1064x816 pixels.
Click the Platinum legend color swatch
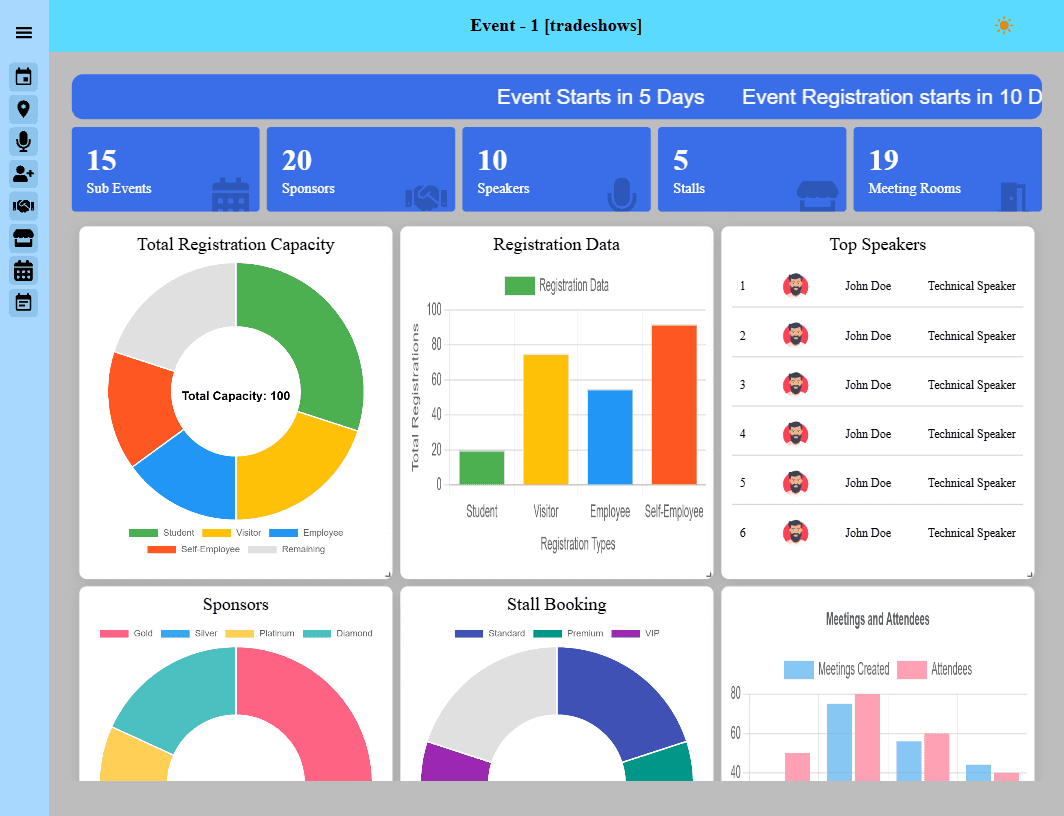(x=240, y=634)
